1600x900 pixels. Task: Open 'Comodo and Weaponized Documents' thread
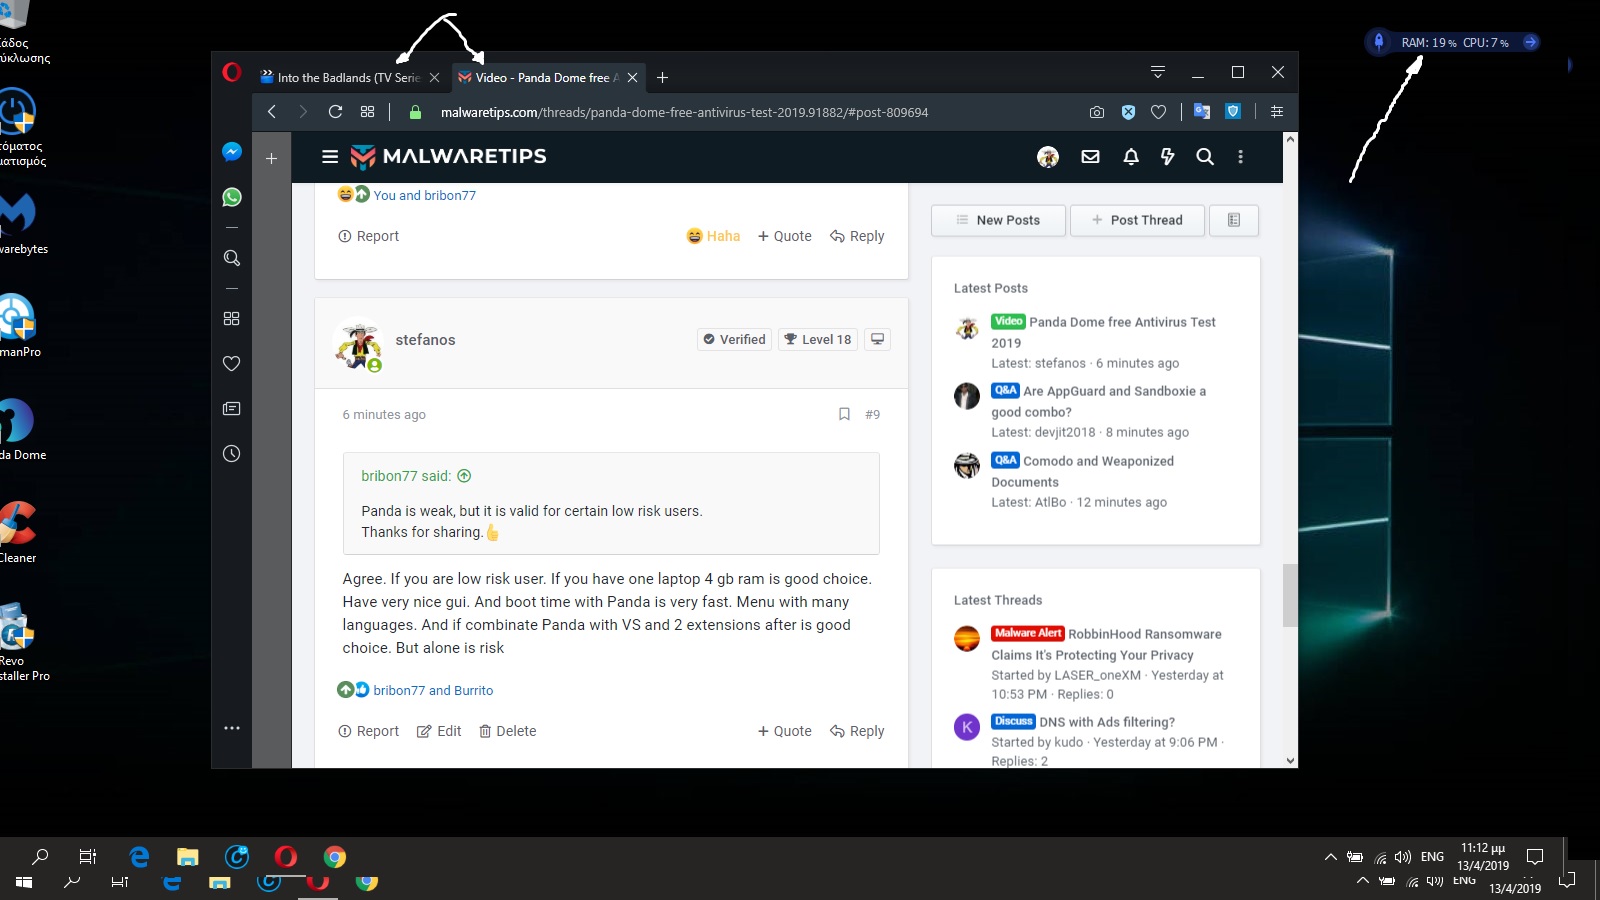1082,471
